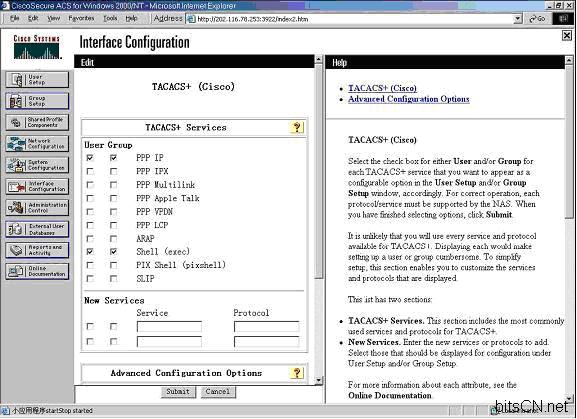
Task: Enable User checkbox for PPP LCP
Action: [x=90, y=225]
